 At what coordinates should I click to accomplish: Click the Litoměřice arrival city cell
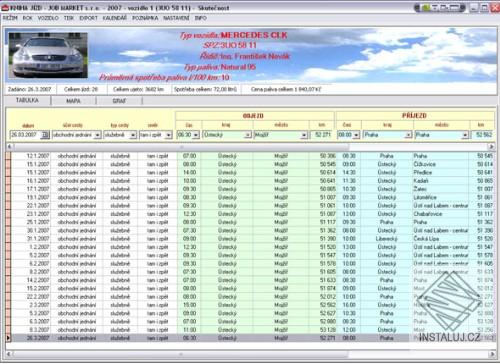pyautogui.click(x=440, y=197)
